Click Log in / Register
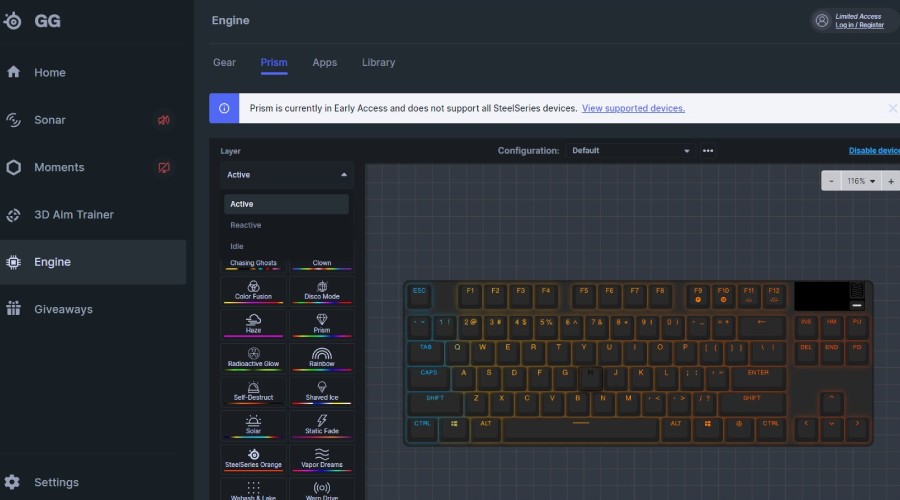 pyautogui.click(x=859, y=25)
